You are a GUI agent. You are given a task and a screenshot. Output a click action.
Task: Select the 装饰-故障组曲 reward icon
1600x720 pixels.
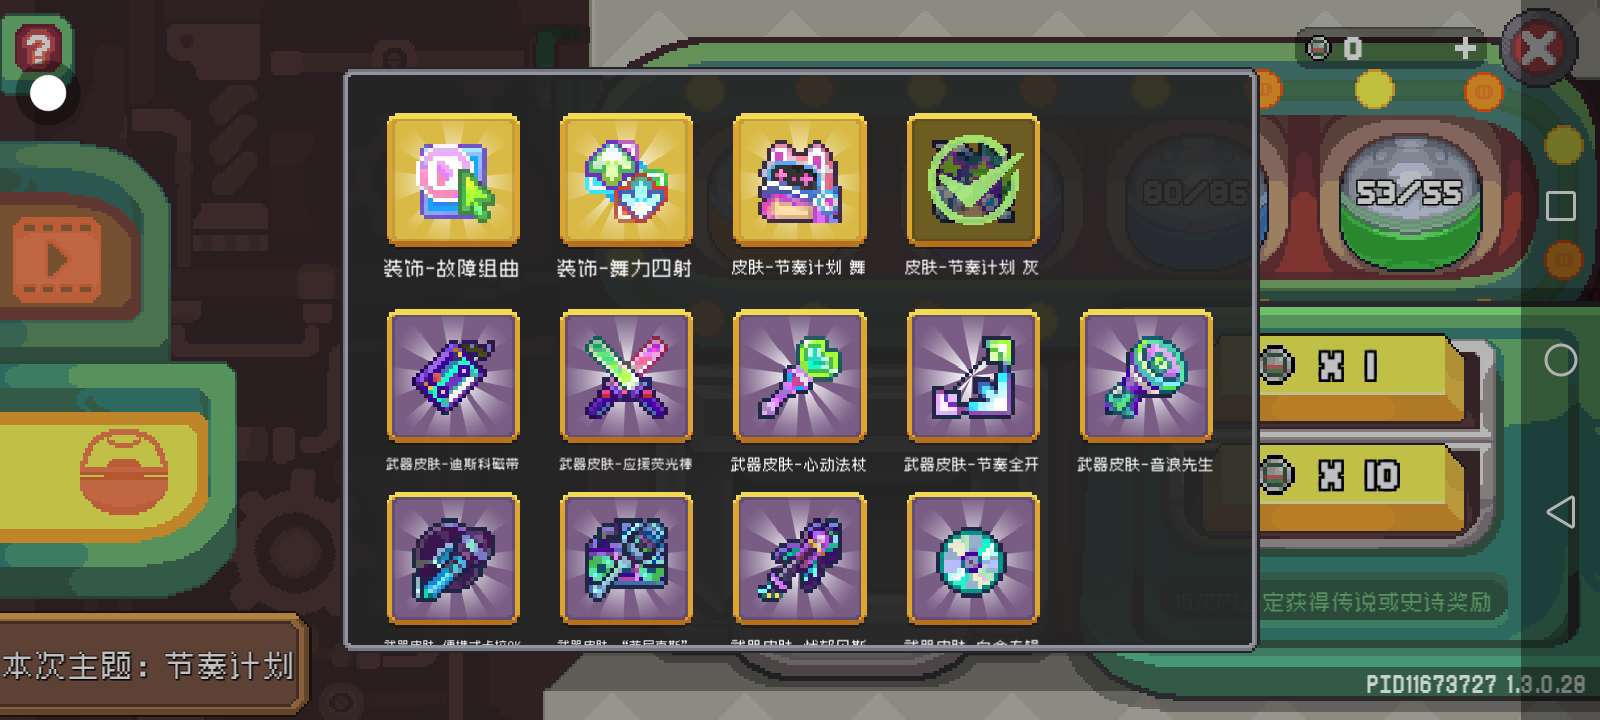(x=453, y=180)
